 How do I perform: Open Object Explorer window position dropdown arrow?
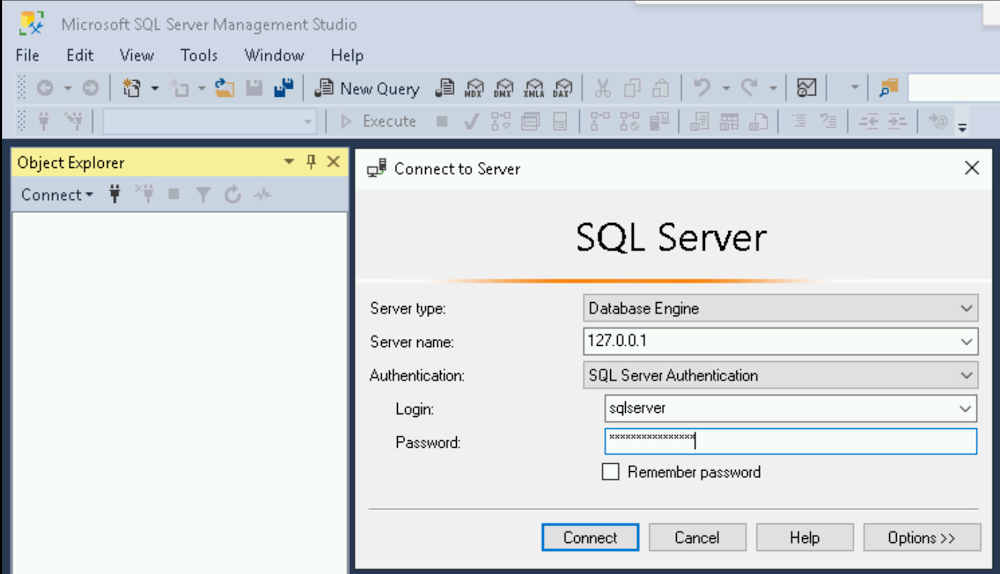click(x=289, y=162)
